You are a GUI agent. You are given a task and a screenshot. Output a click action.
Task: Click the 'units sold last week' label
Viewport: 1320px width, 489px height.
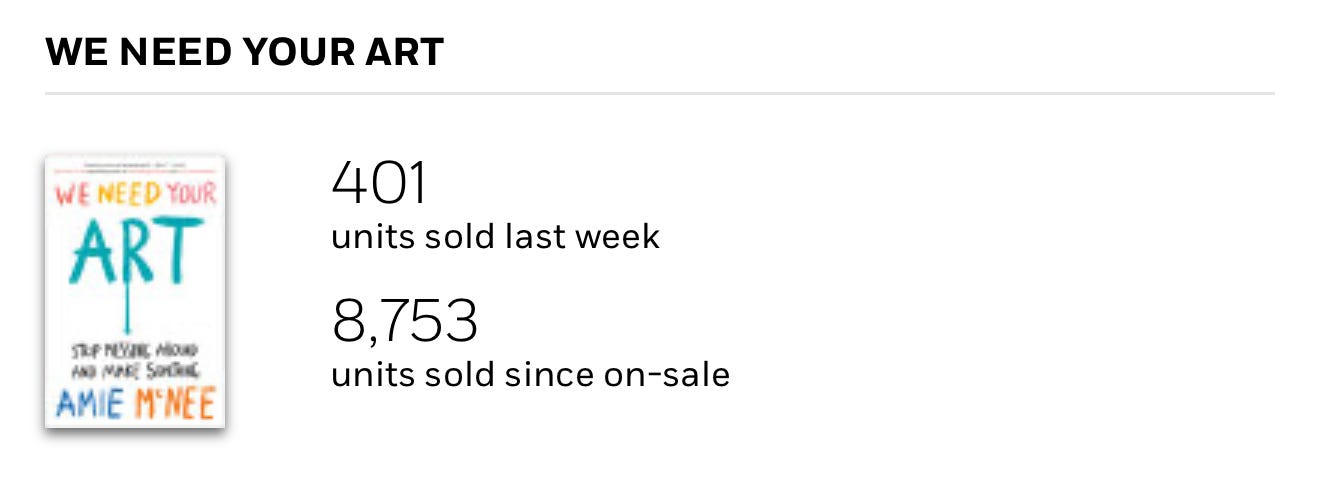[x=495, y=237]
